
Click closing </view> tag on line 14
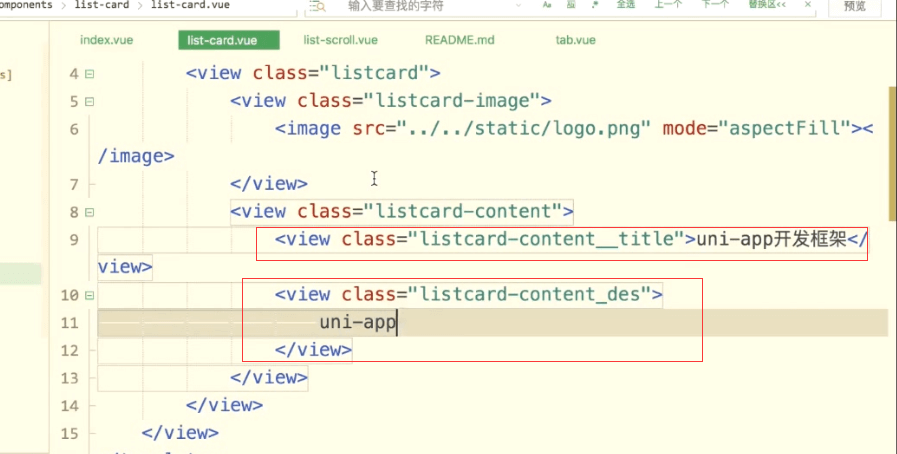224,405
